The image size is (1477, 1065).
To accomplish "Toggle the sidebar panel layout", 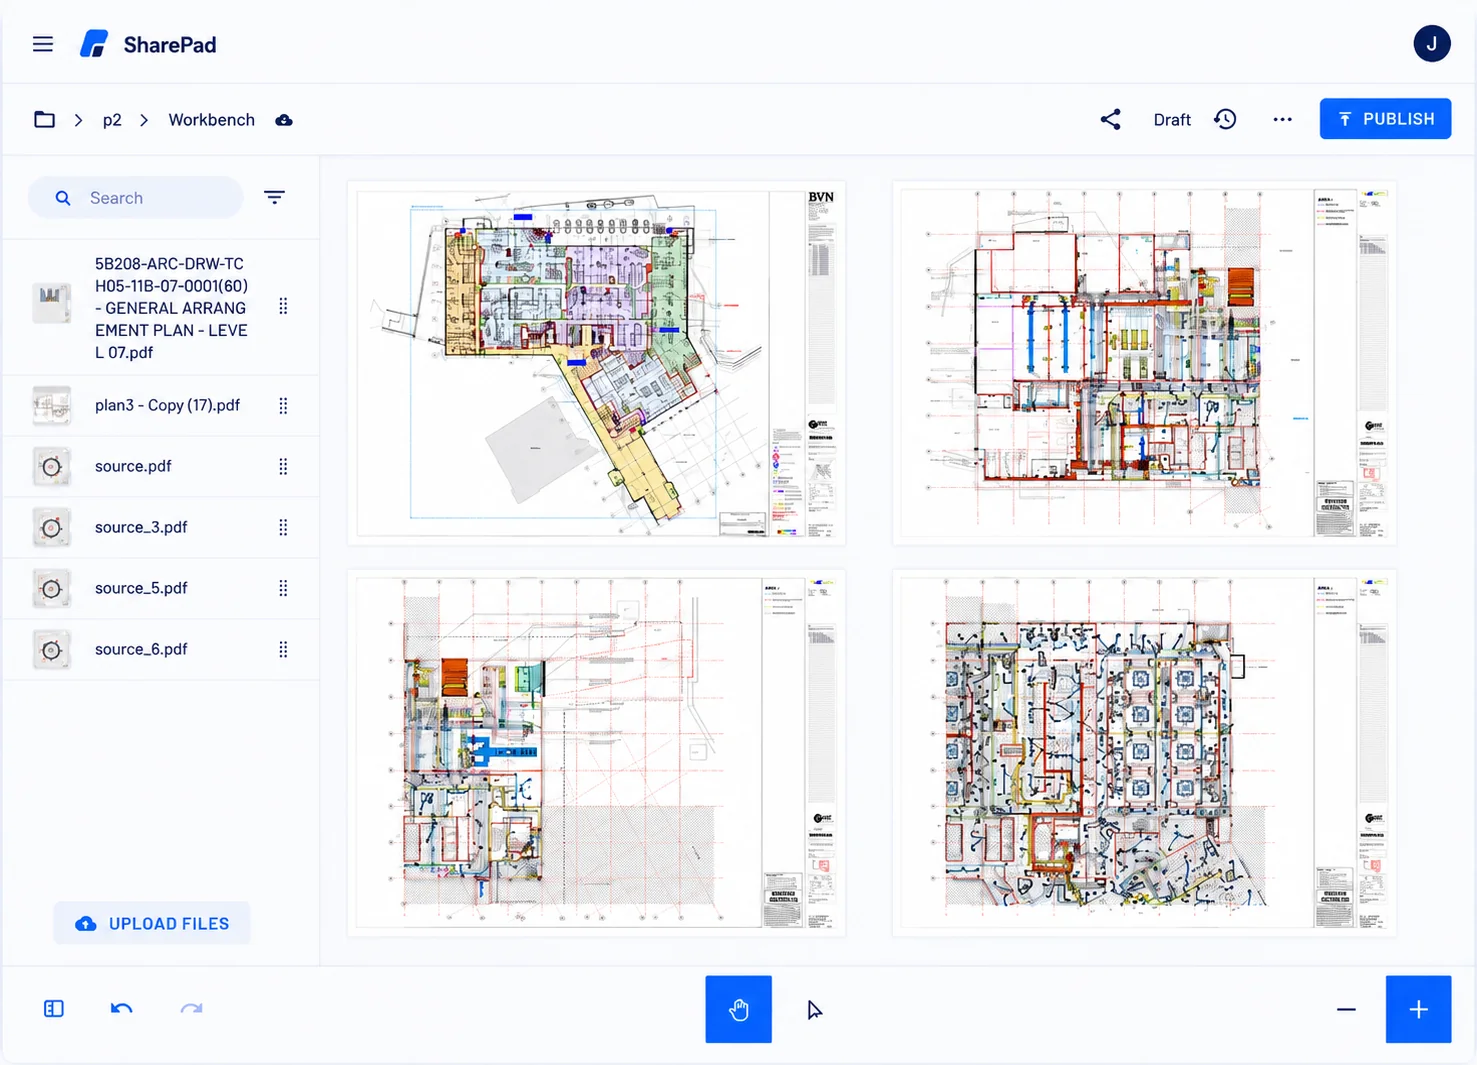I will pos(54,1009).
